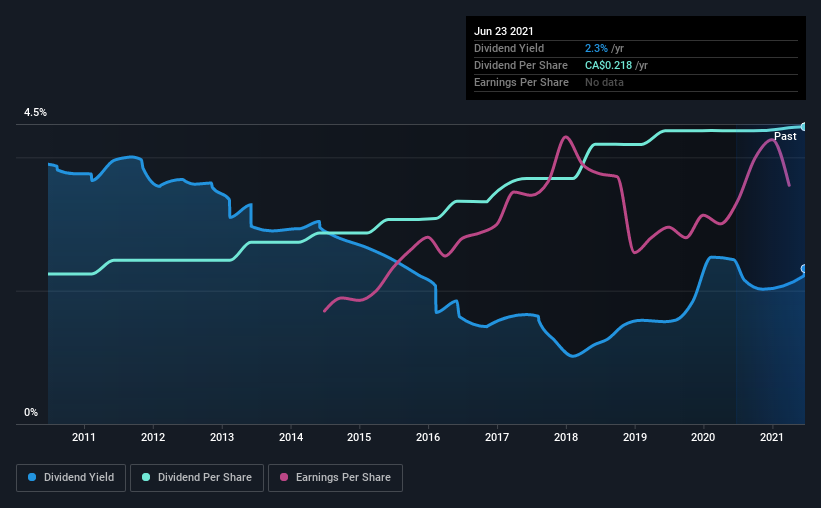This screenshot has width=821, height=508.
Task: Toggle the Dividend Per Share legend button
Action: tap(197, 478)
